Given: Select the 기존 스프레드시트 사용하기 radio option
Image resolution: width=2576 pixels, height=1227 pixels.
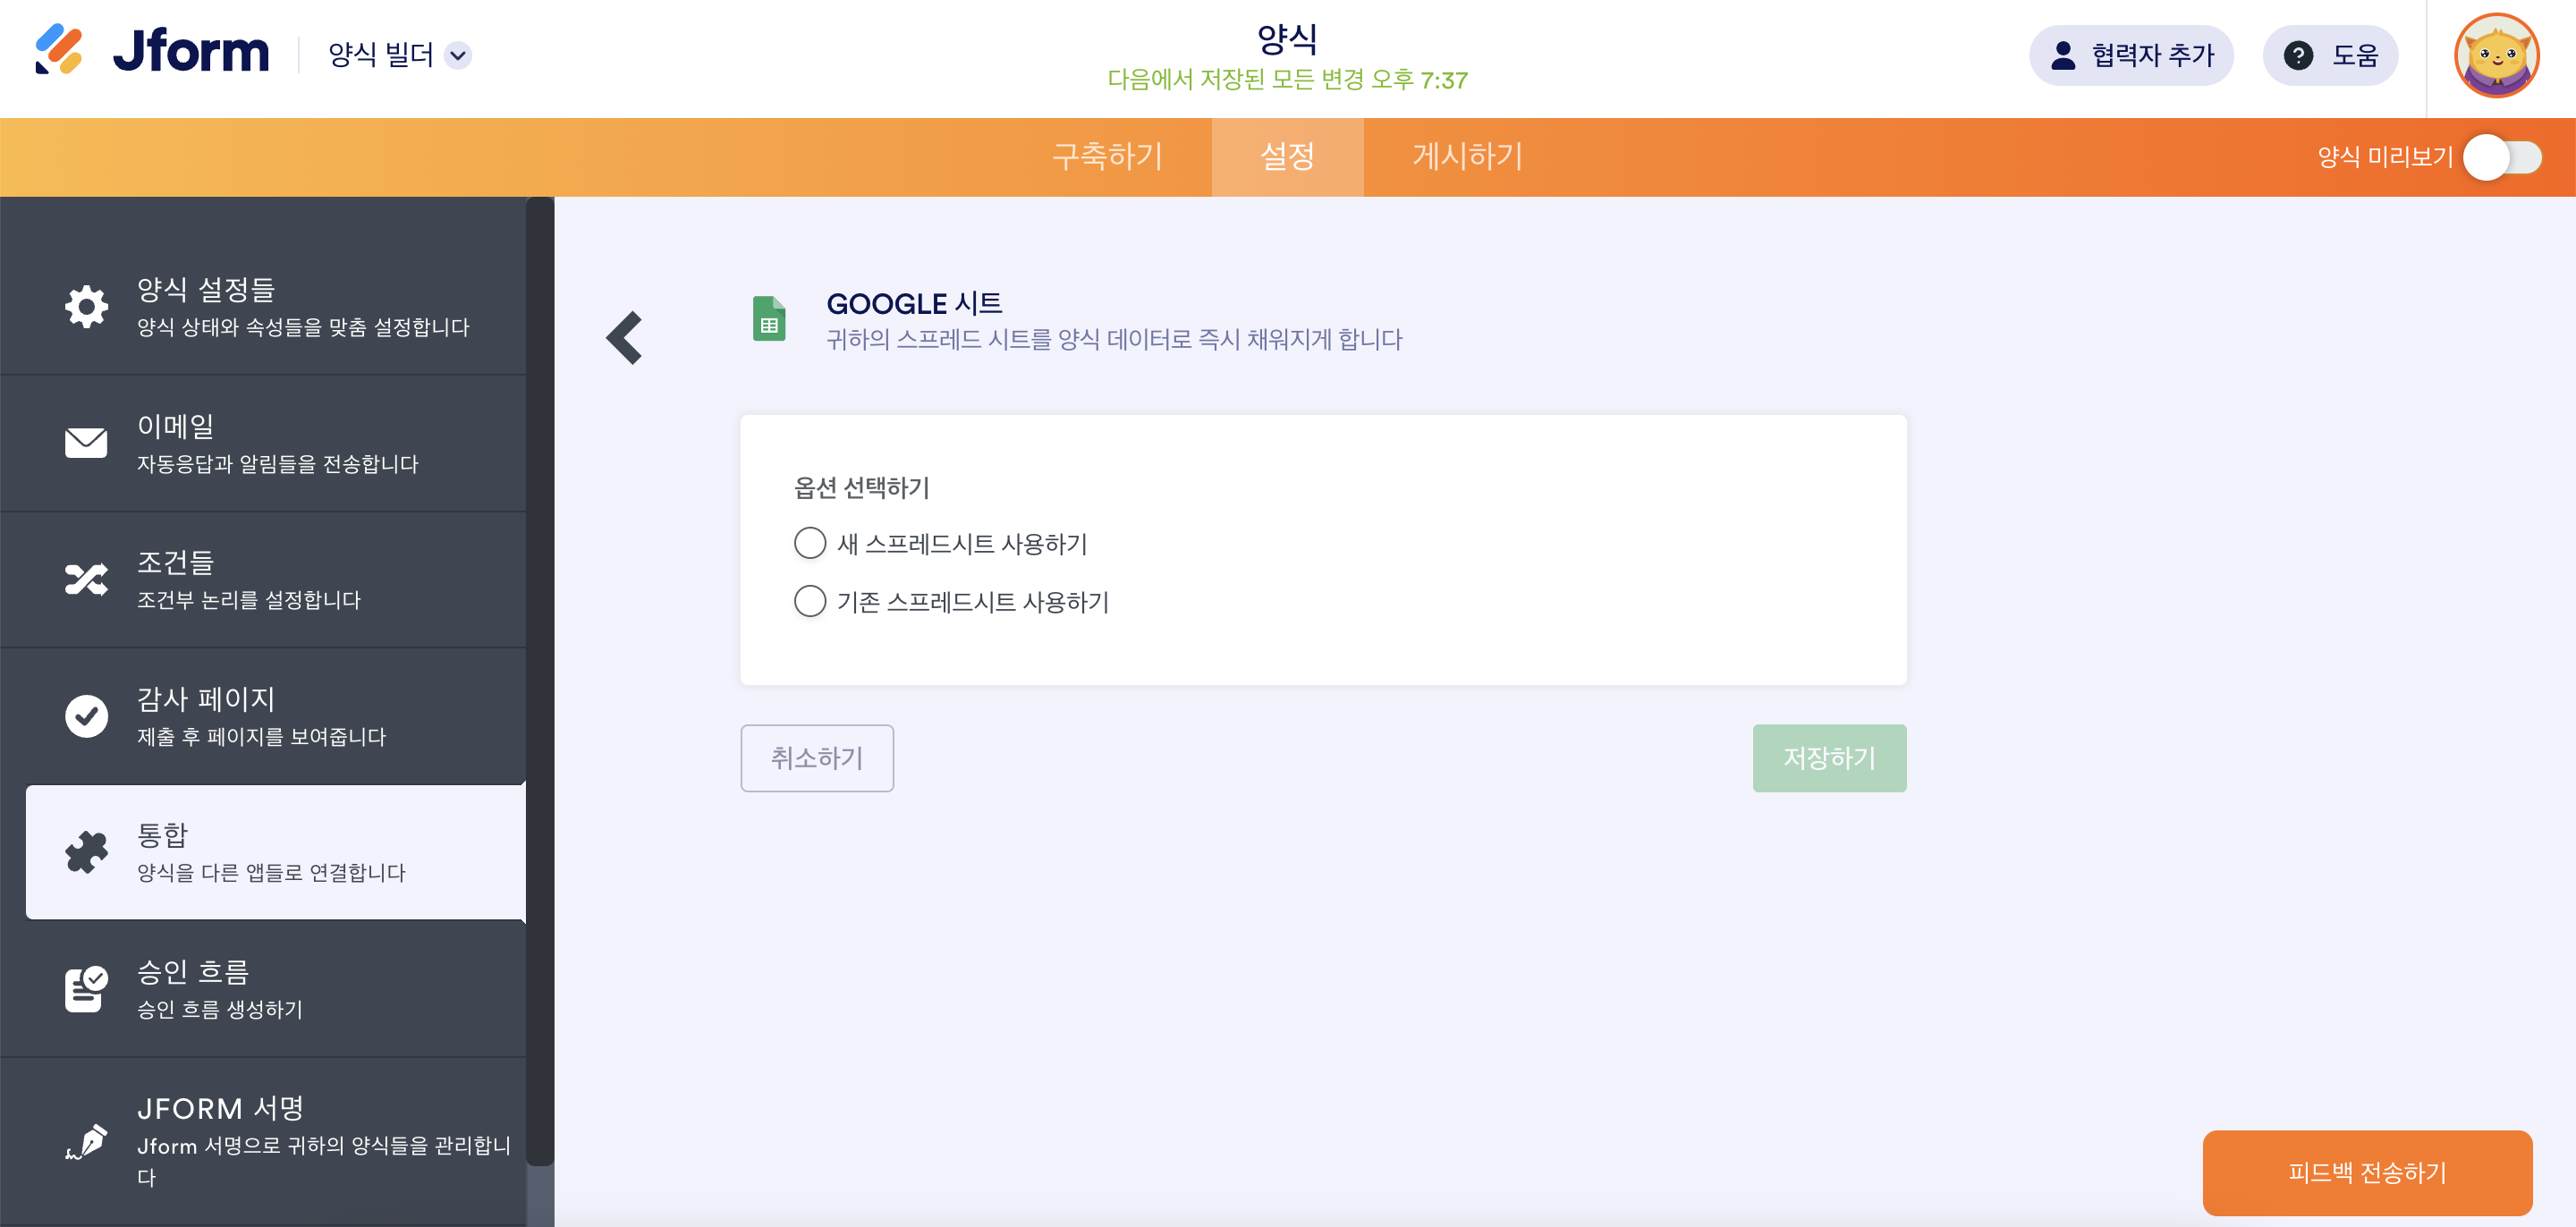Looking at the screenshot, I should [810, 601].
